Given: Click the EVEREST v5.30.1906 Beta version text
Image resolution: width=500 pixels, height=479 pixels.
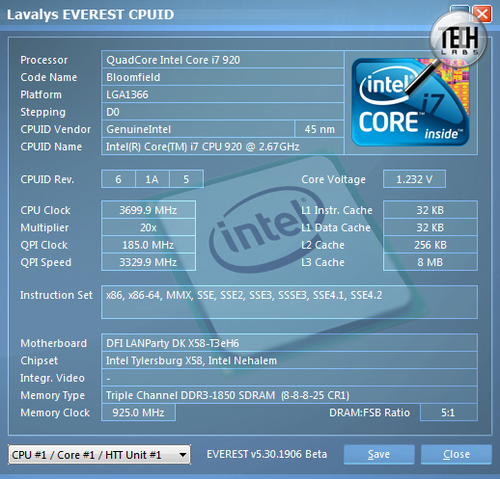Looking at the screenshot, I should pyautogui.click(x=267, y=454).
